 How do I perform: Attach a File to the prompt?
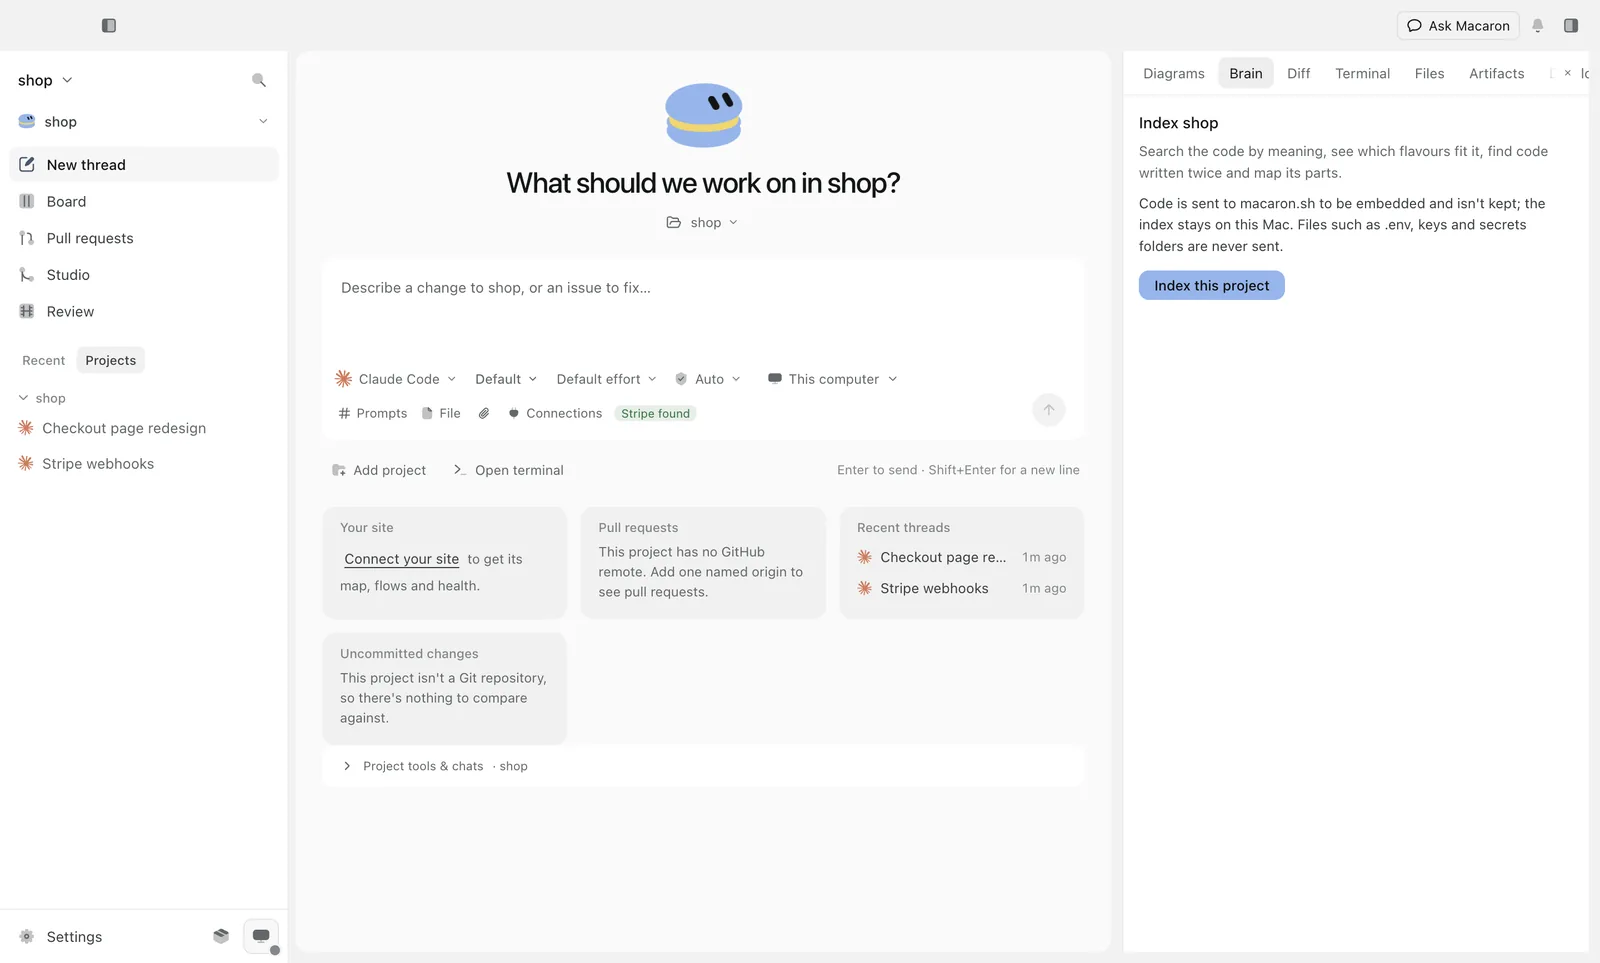pyautogui.click(x=441, y=413)
